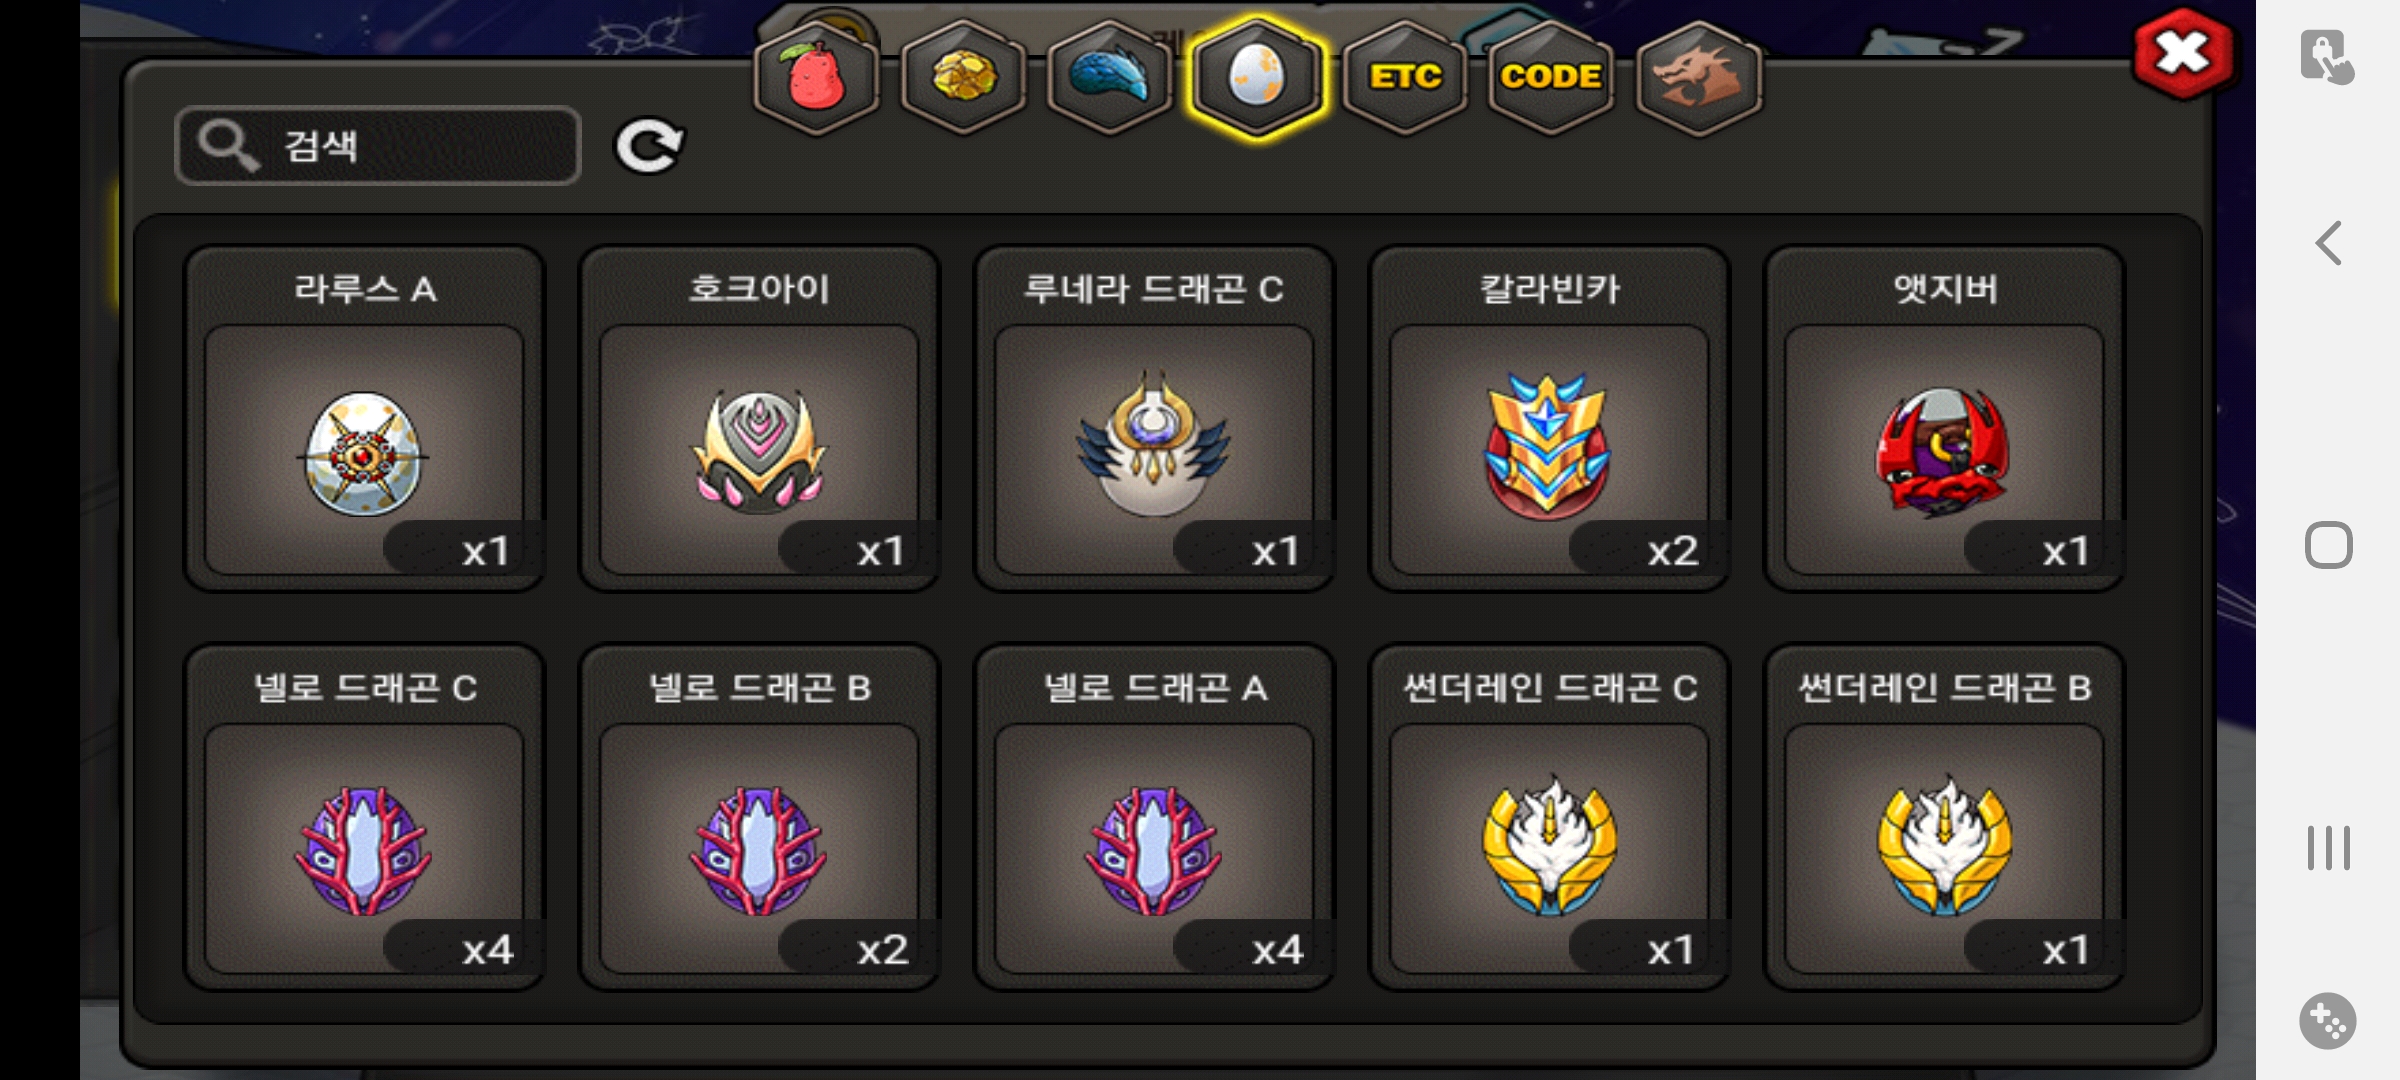Open the bronze dragon head tab

pyautogui.click(x=1699, y=78)
